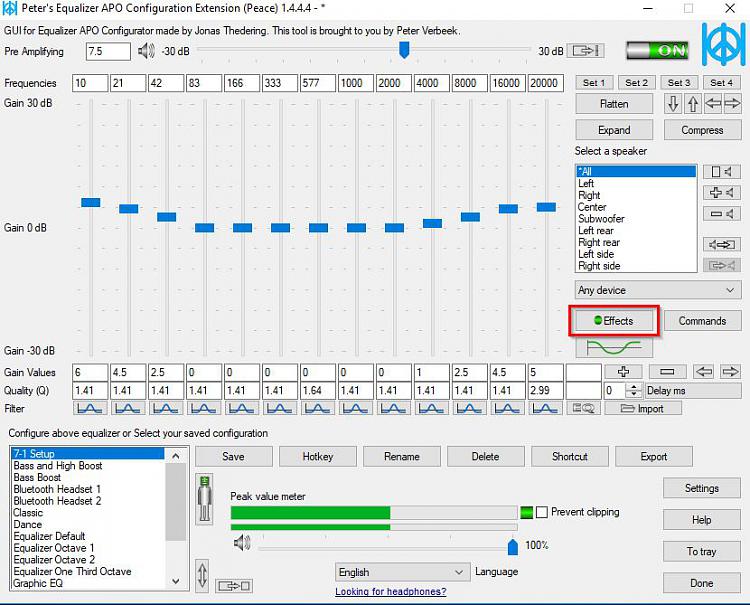Click the Import button
Viewport: 750px width, 605px height.
(x=643, y=408)
